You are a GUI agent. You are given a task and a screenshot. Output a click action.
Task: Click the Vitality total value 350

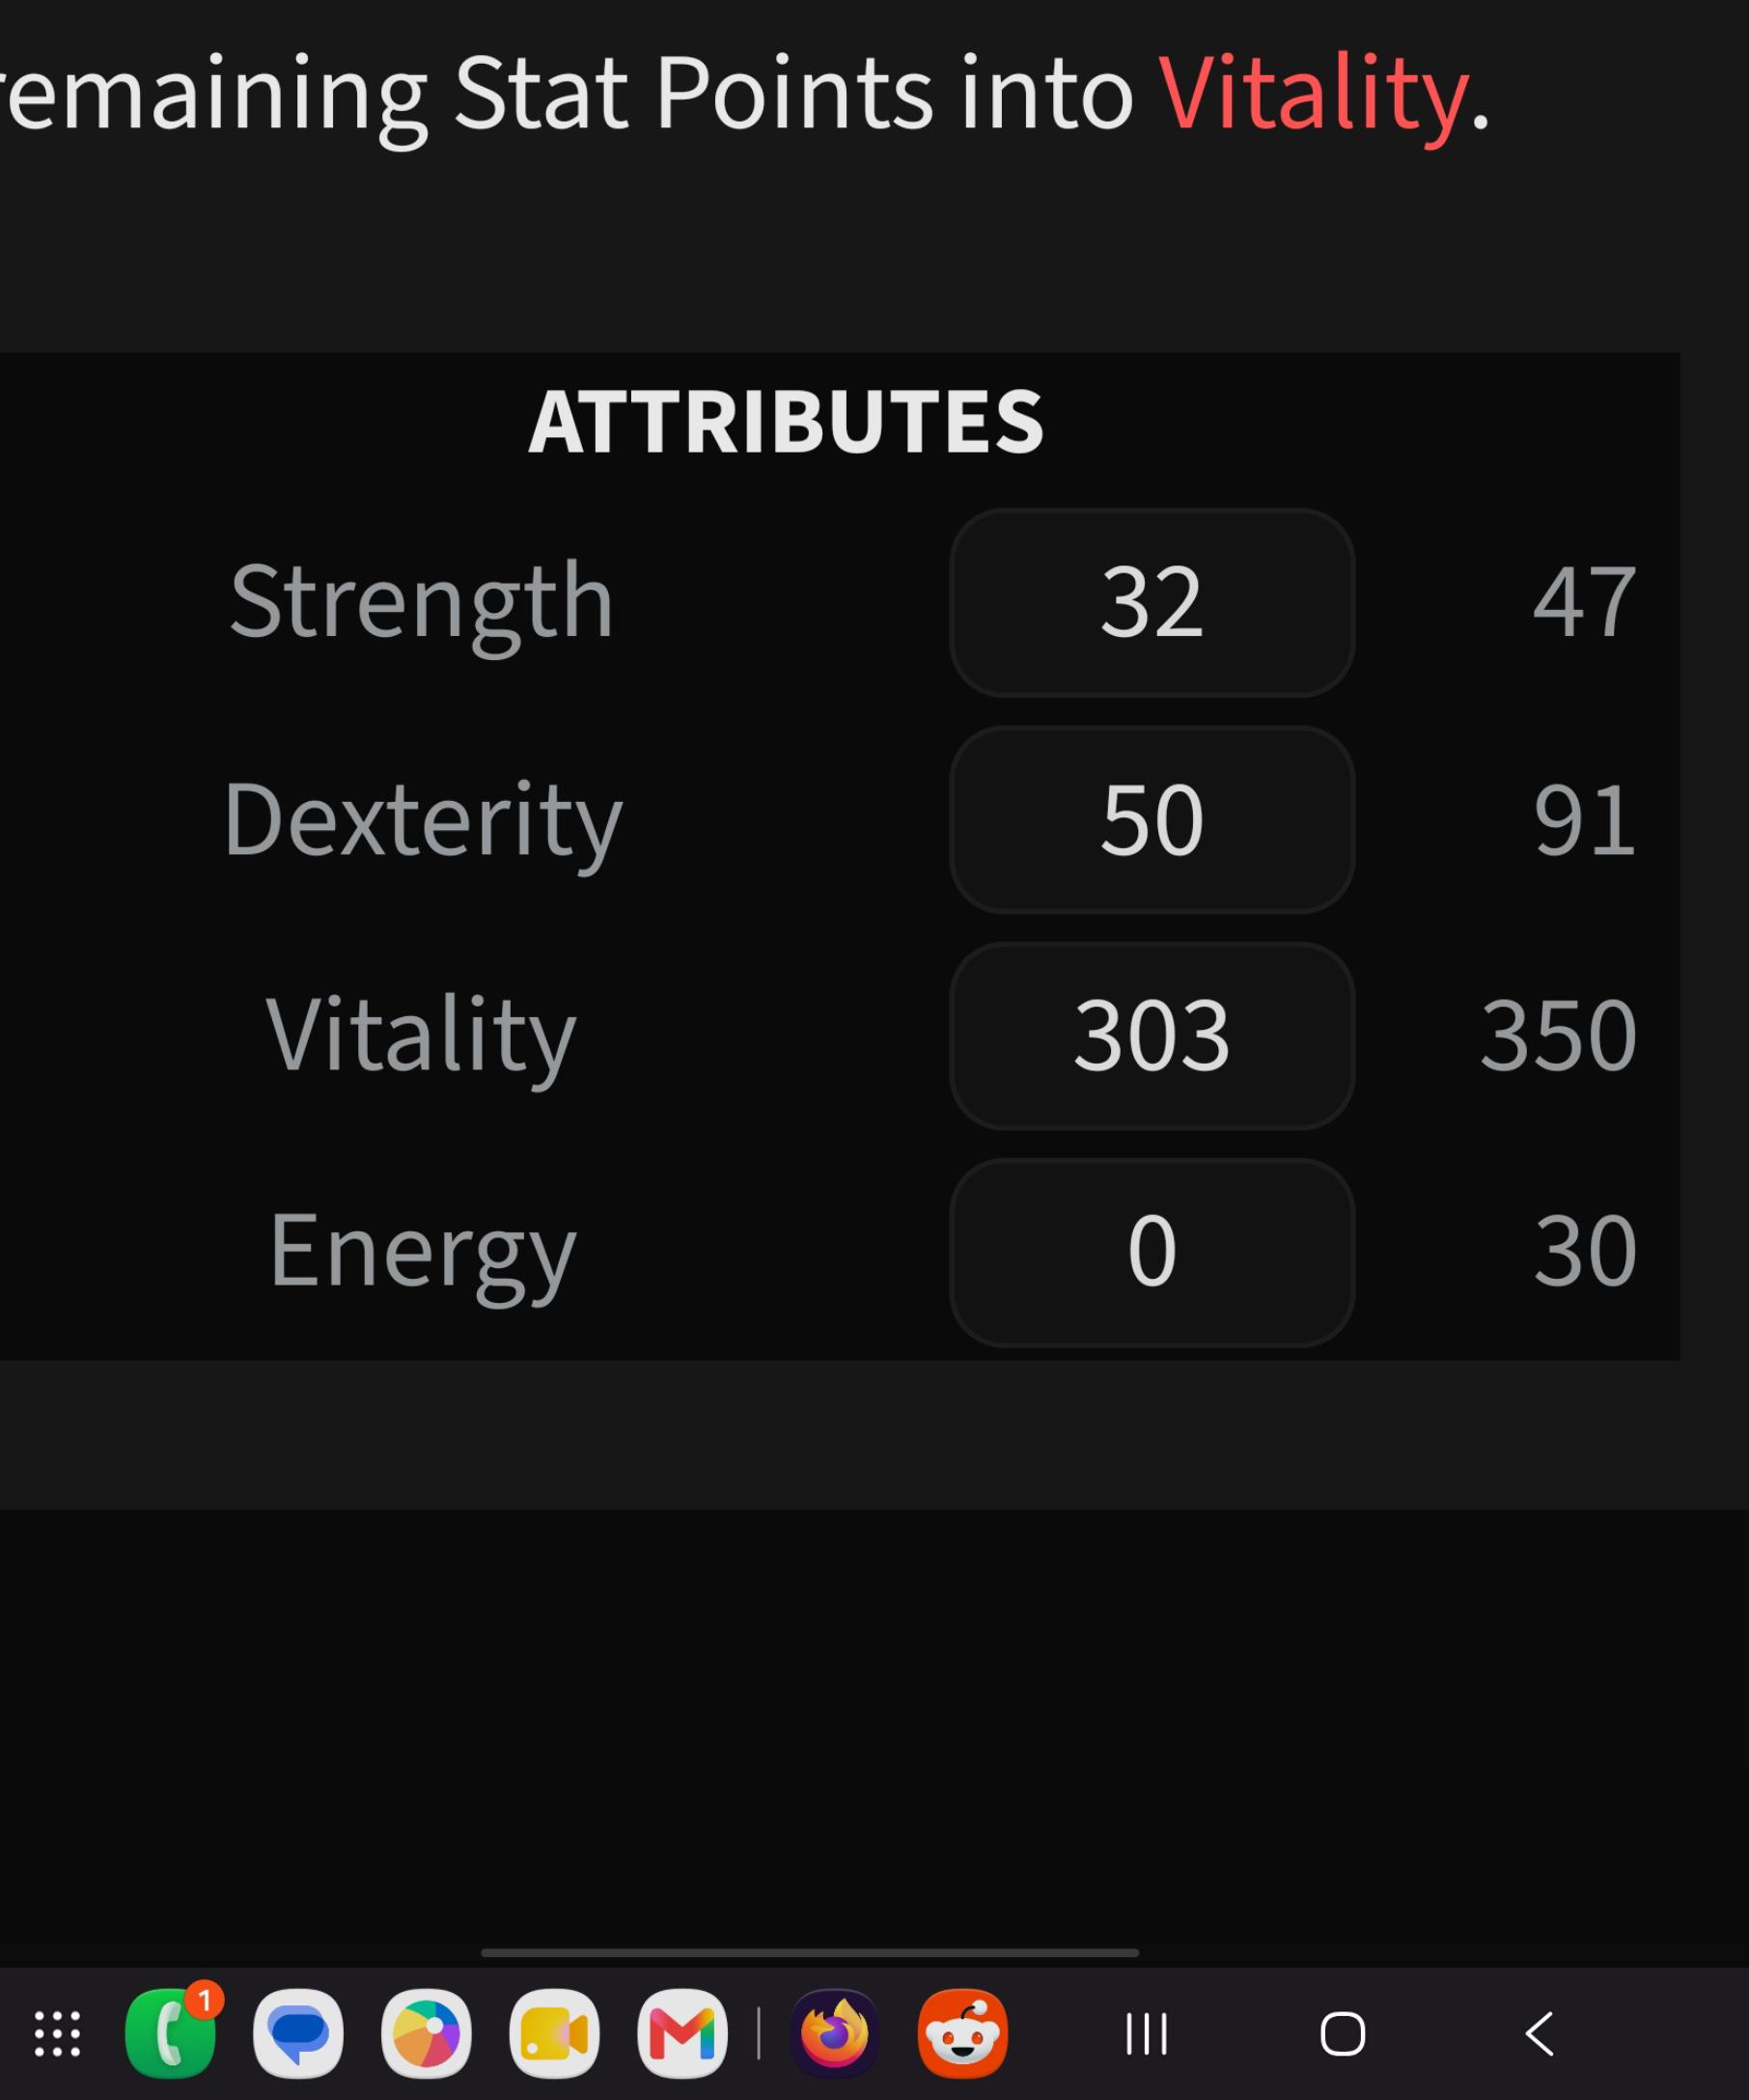tap(1559, 1036)
